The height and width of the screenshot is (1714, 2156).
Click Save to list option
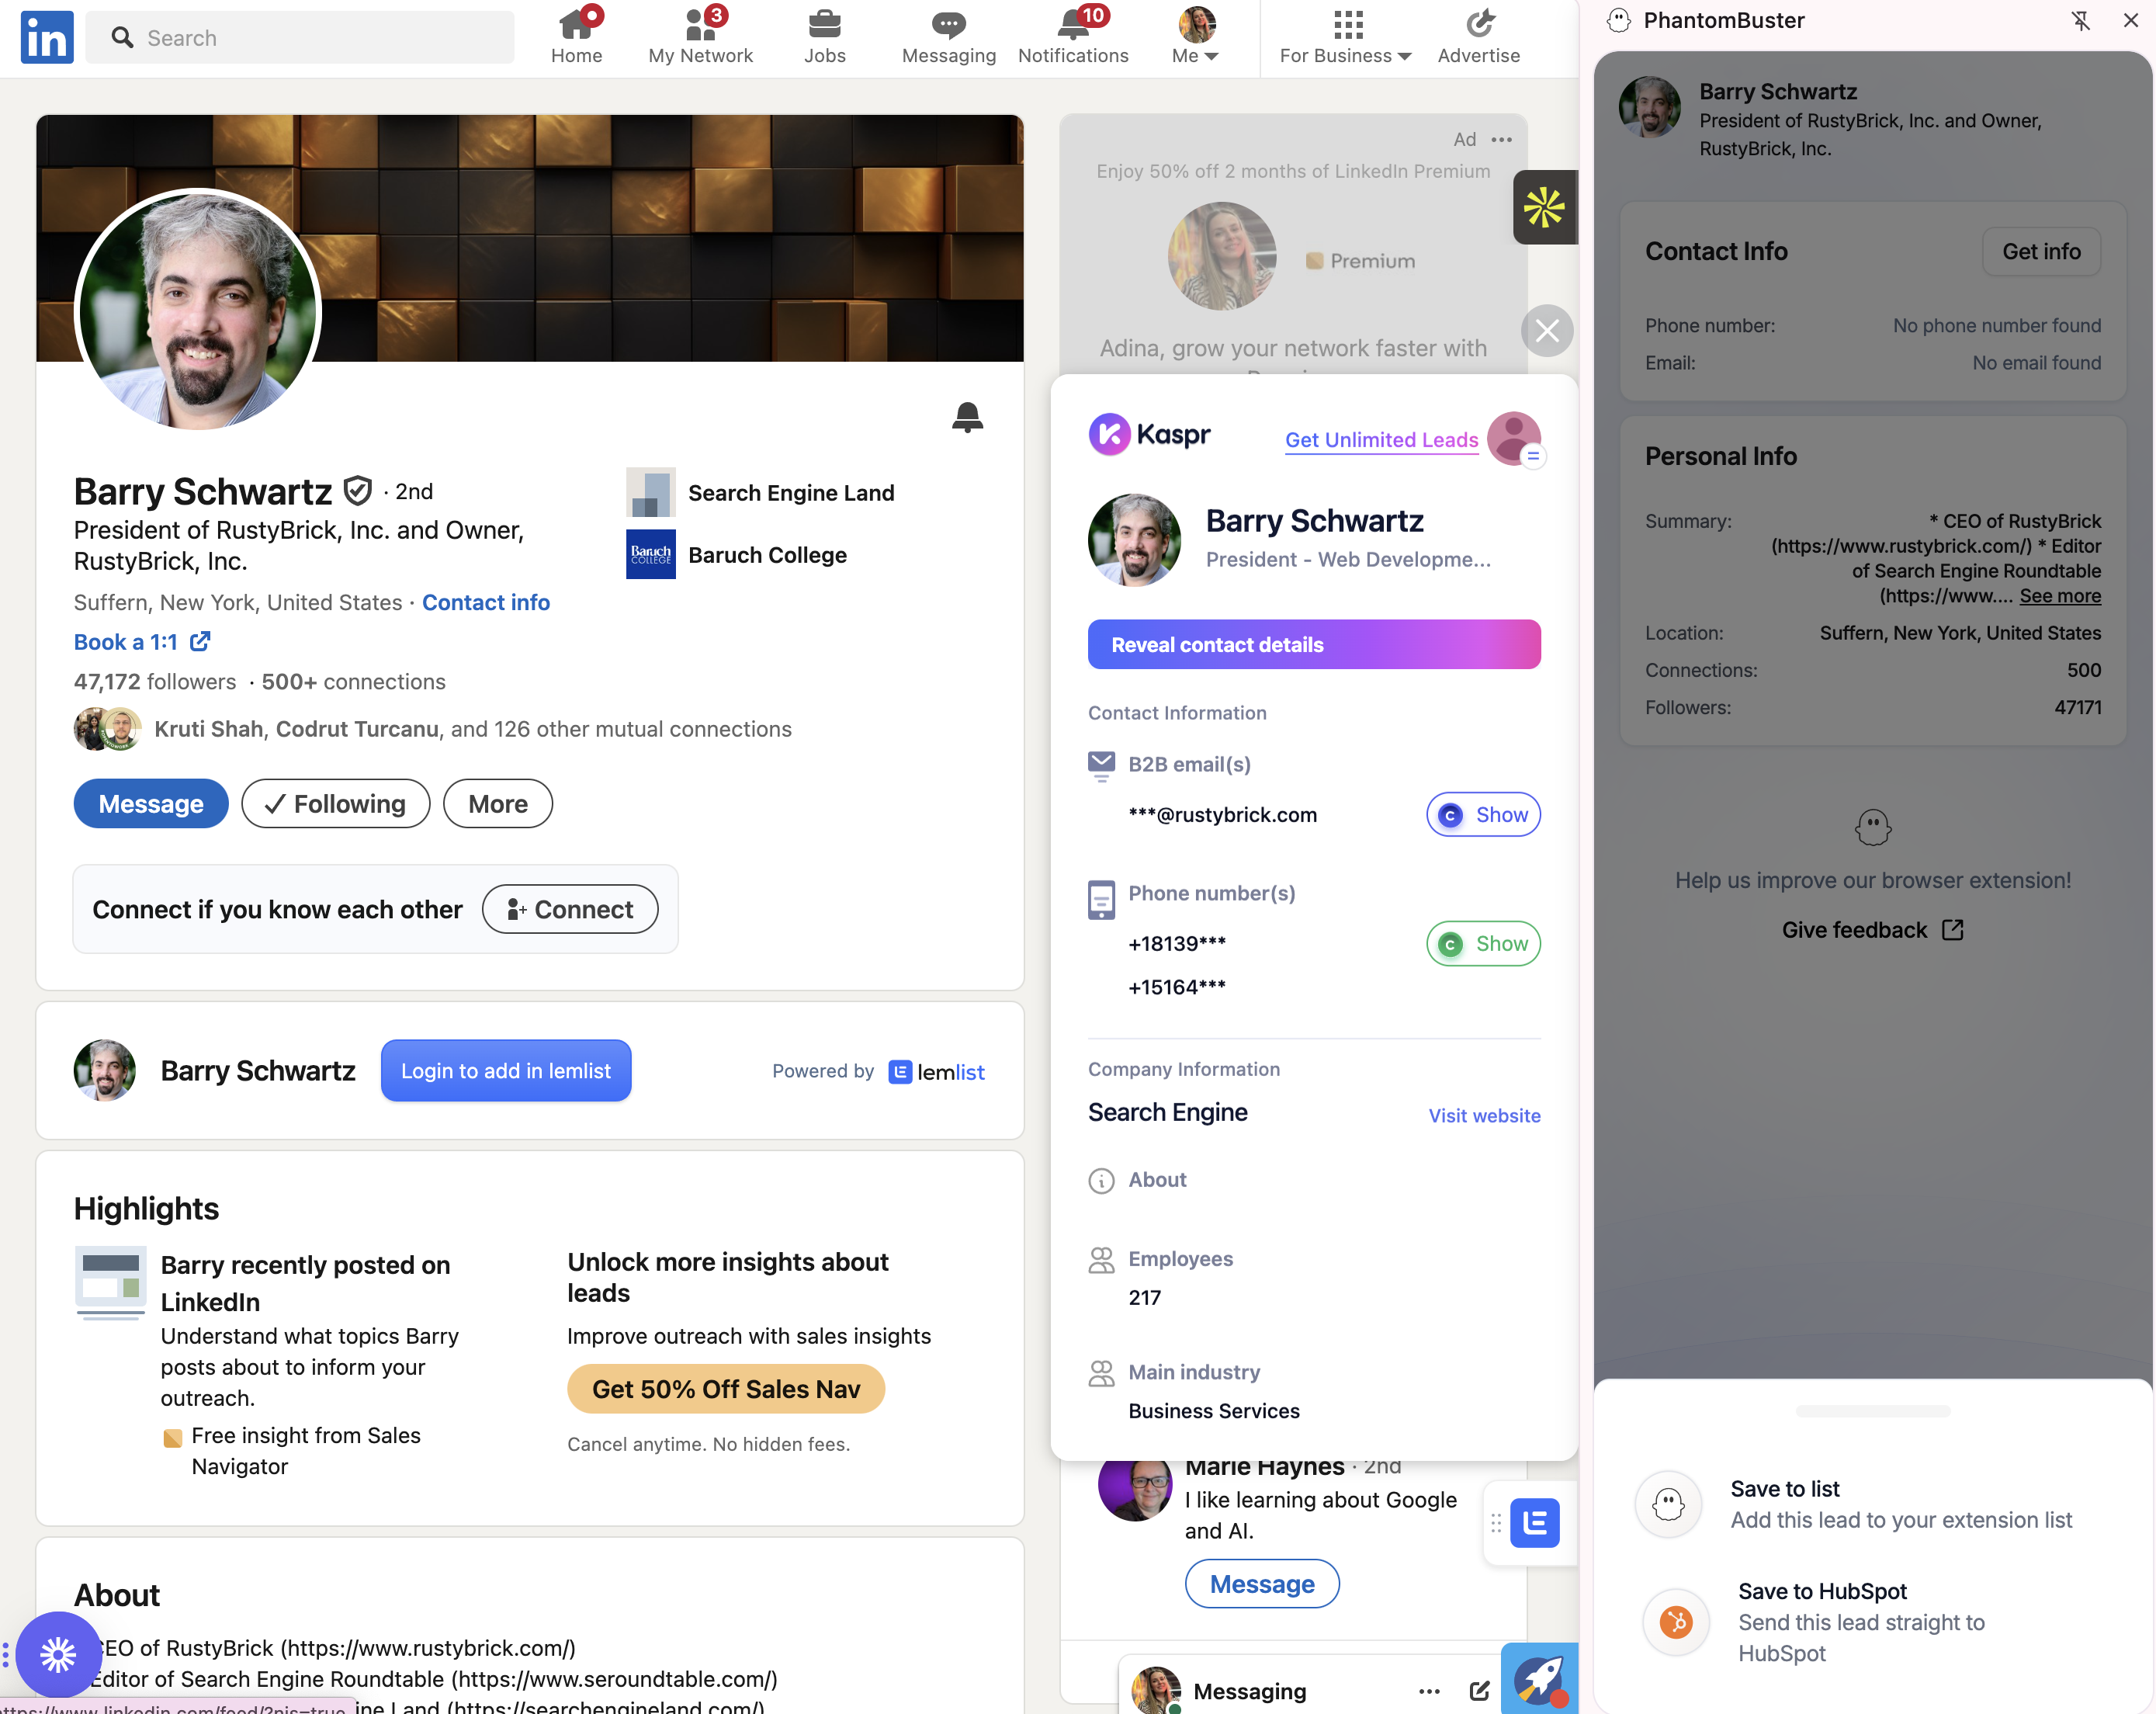tap(1872, 1503)
